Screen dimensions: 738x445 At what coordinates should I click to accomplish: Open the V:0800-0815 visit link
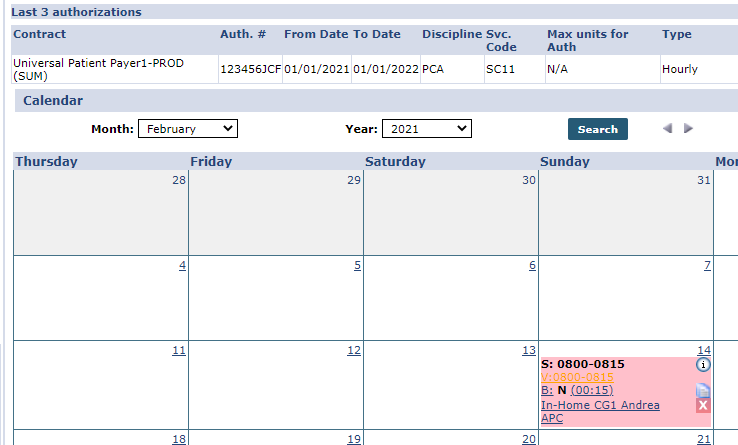577,378
